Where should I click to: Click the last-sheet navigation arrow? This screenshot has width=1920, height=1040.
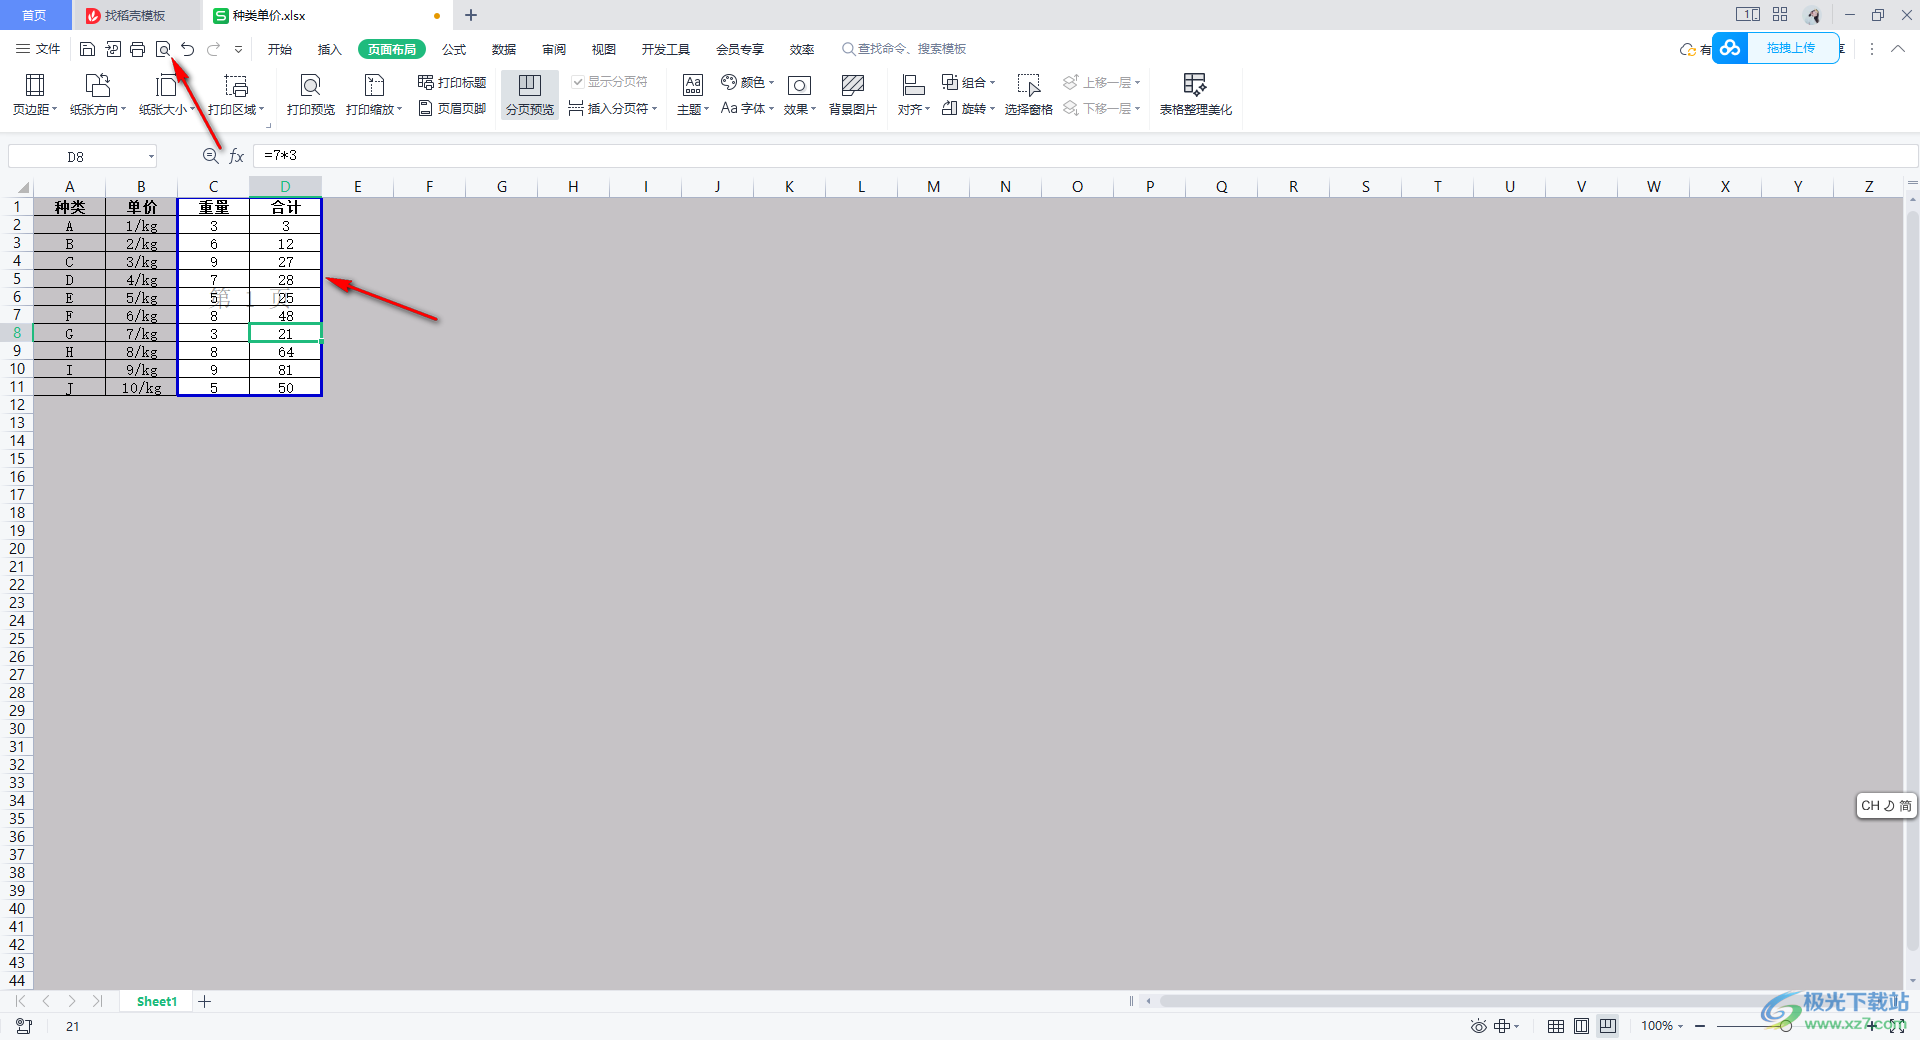click(97, 1001)
